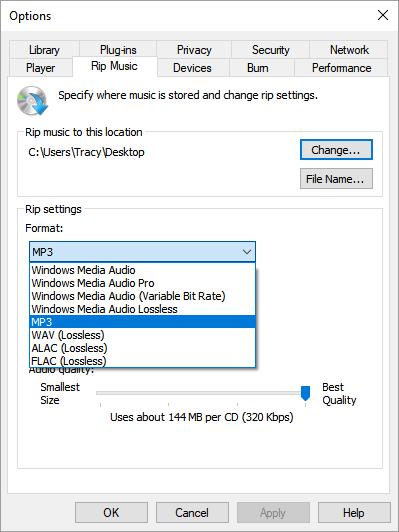399x532 pixels.
Task: Select the Rip Music tab
Action: pos(114,66)
